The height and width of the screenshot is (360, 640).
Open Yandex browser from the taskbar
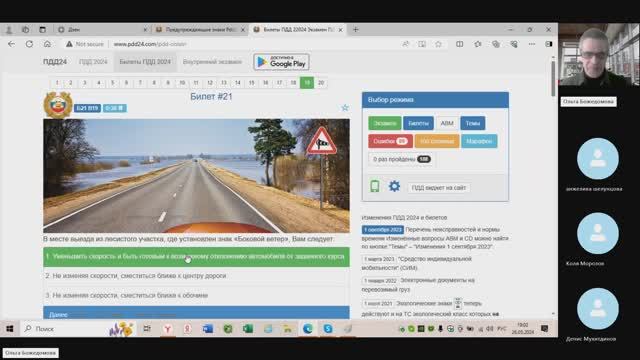pos(168,329)
